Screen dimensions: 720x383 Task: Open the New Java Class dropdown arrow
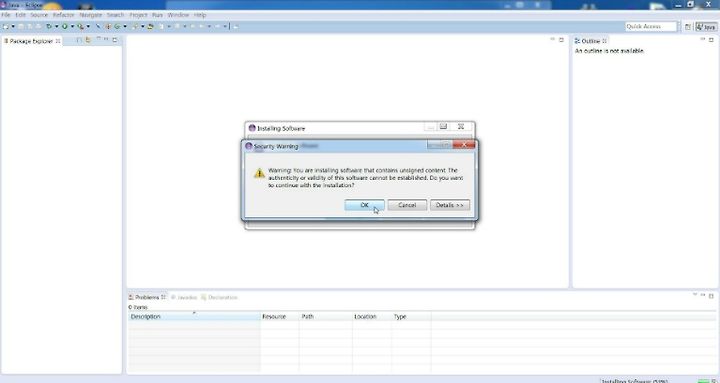click(125, 26)
